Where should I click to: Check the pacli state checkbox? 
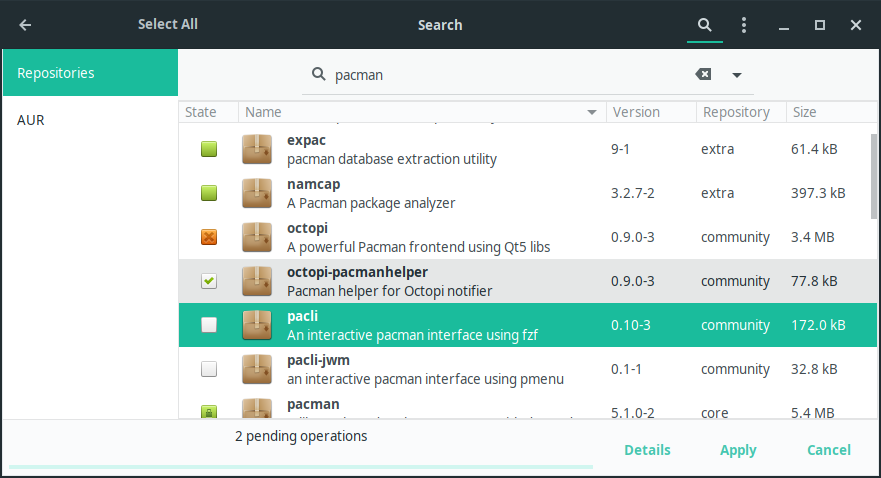(209, 325)
